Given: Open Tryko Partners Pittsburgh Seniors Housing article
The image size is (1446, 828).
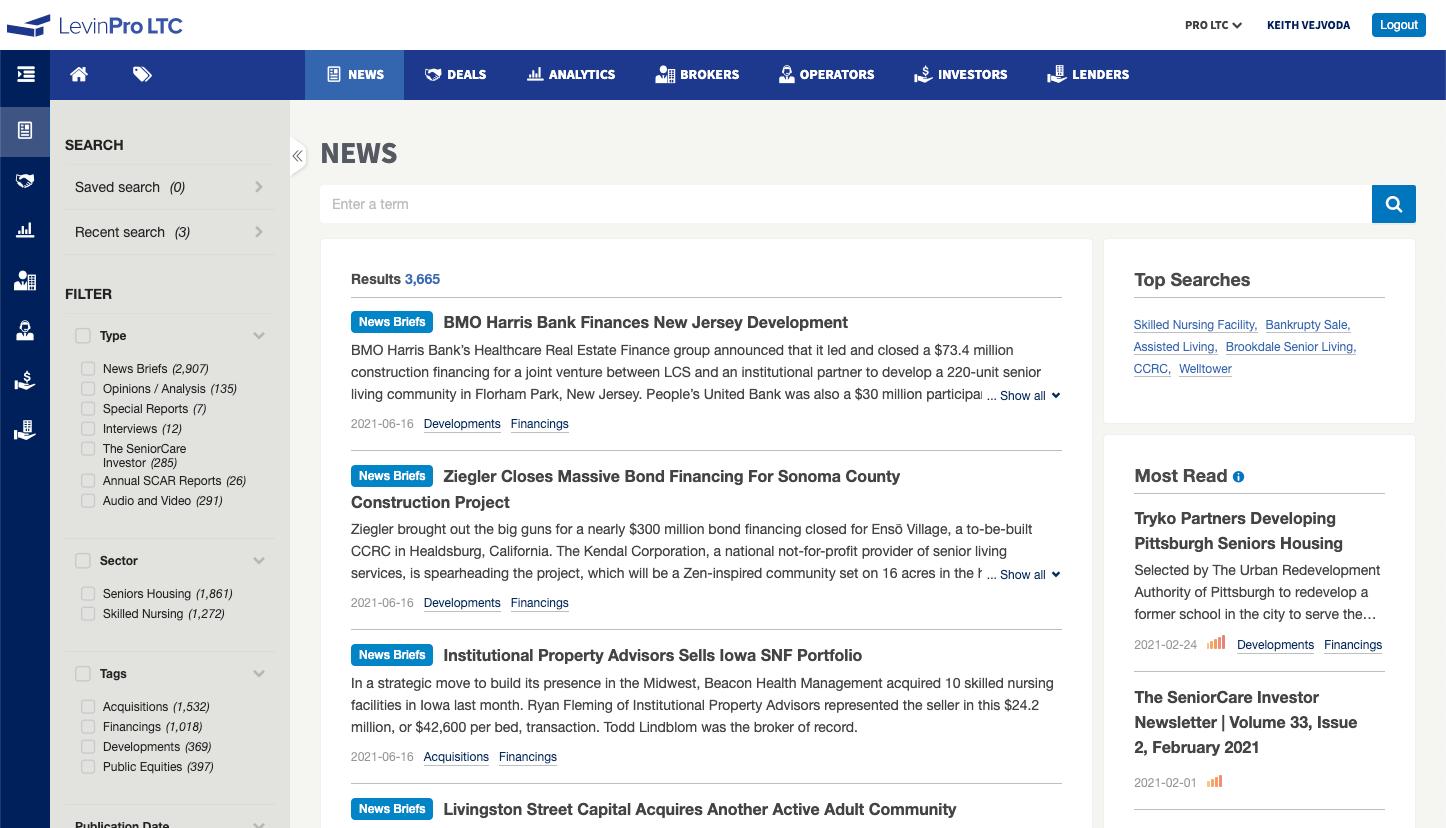Looking at the screenshot, I should coord(1238,531).
